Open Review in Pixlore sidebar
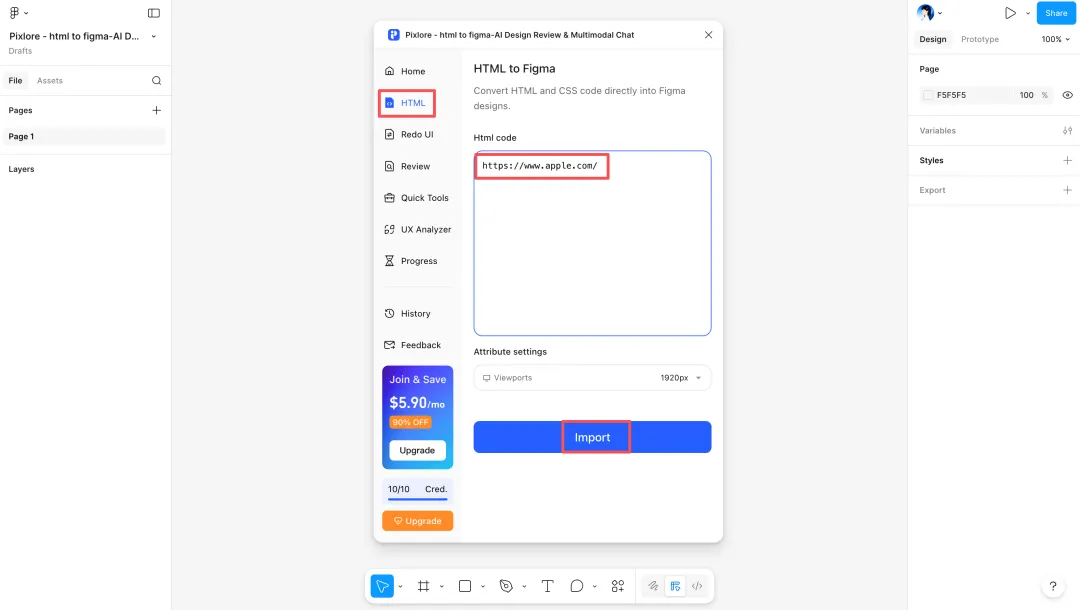The width and height of the screenshot is (1080, 610). point(407,166)
